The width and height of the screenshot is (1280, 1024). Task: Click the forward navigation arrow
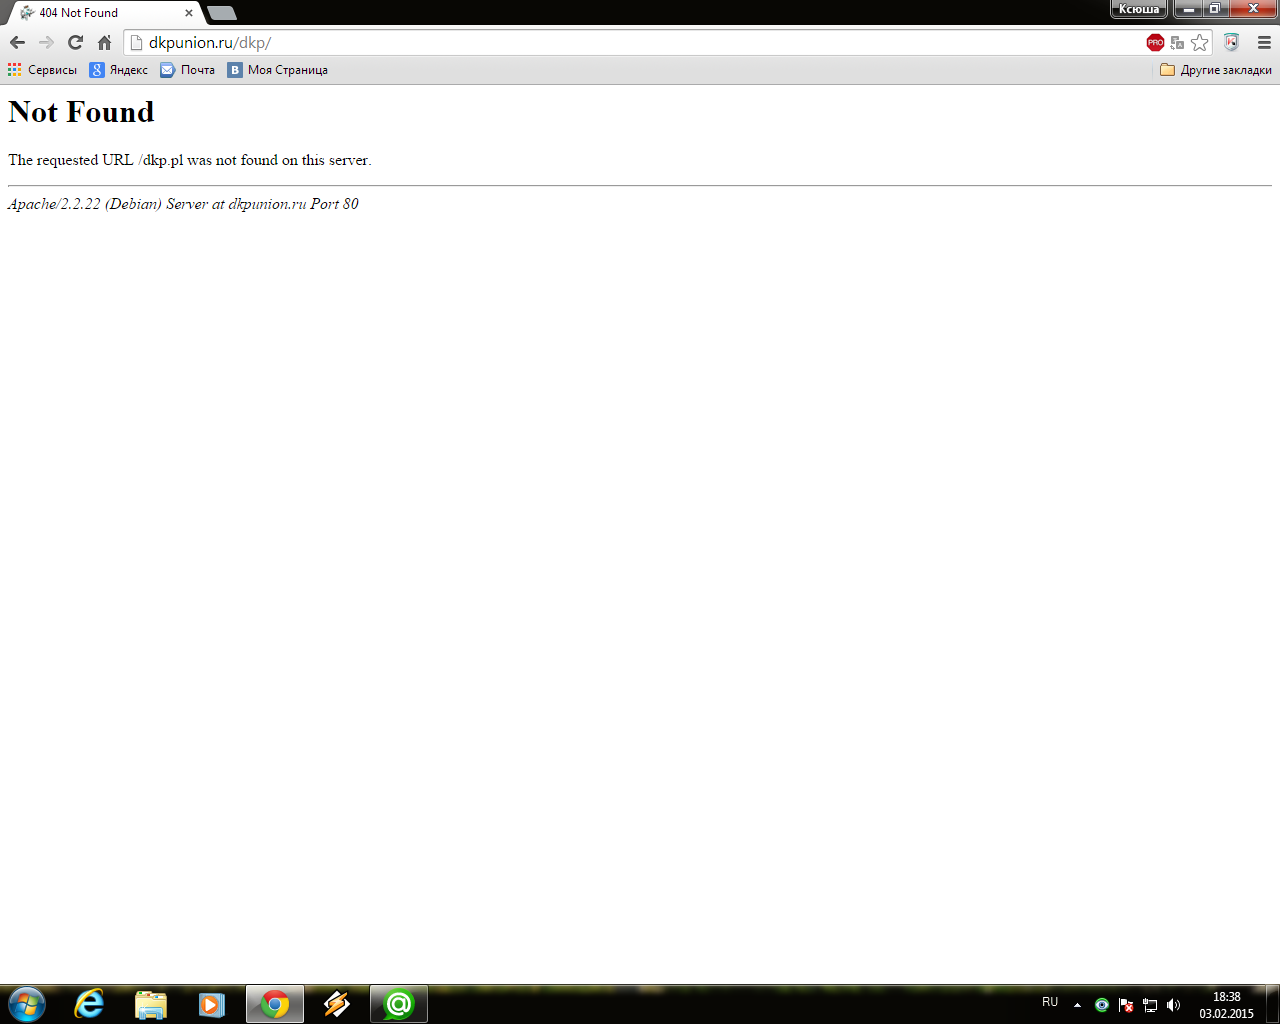coord(46,42)
